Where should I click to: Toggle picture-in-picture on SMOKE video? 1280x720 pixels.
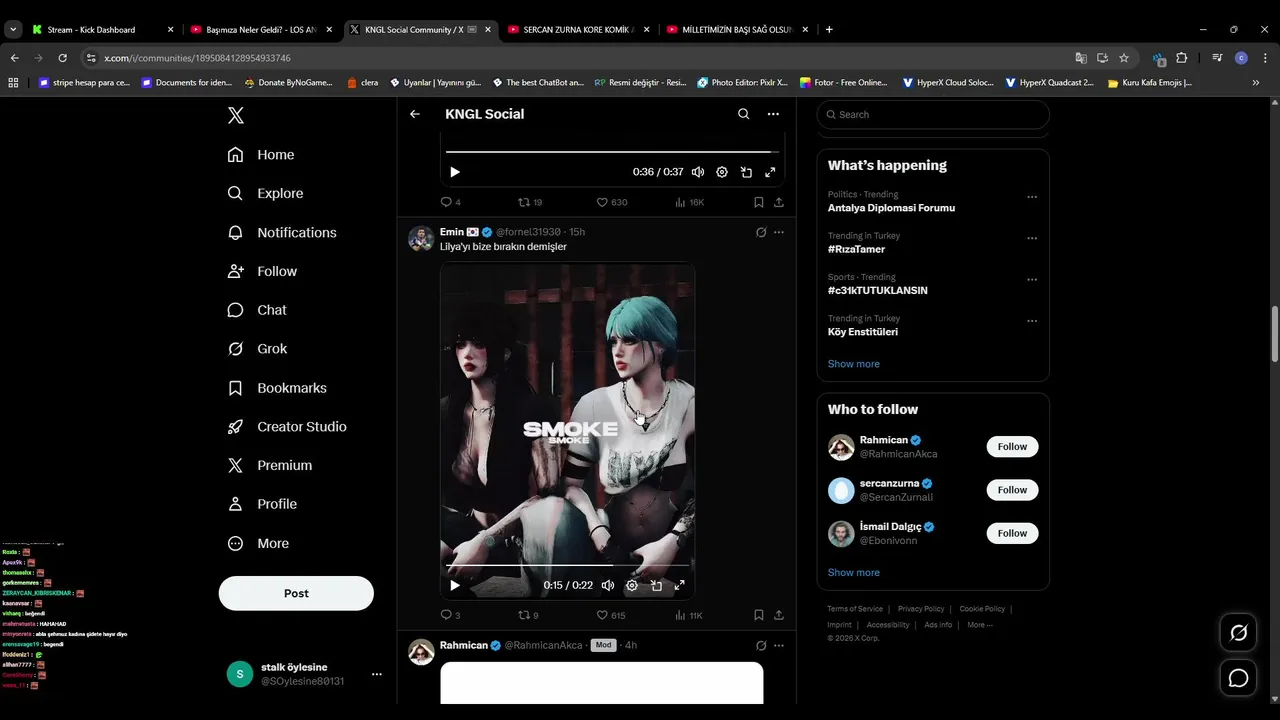click(656, 585)
